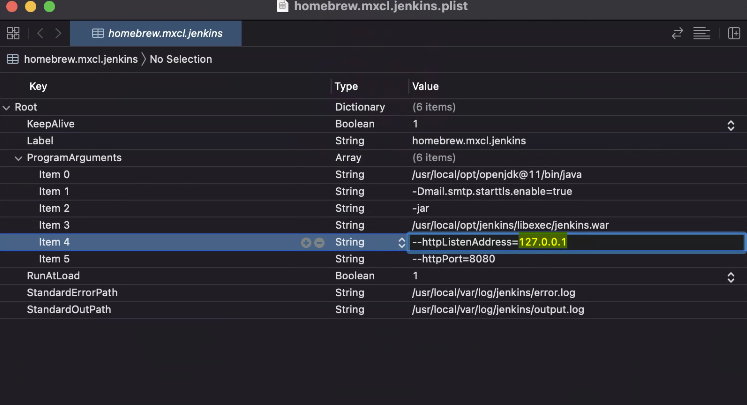Click the output.log path value
This screenshot has height=405, width=747.
tap(498, 309)
